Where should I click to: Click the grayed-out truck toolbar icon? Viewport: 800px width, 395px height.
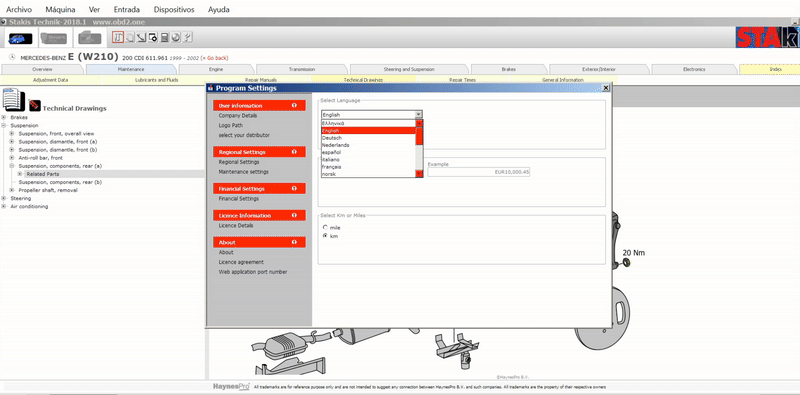point(54,38)
